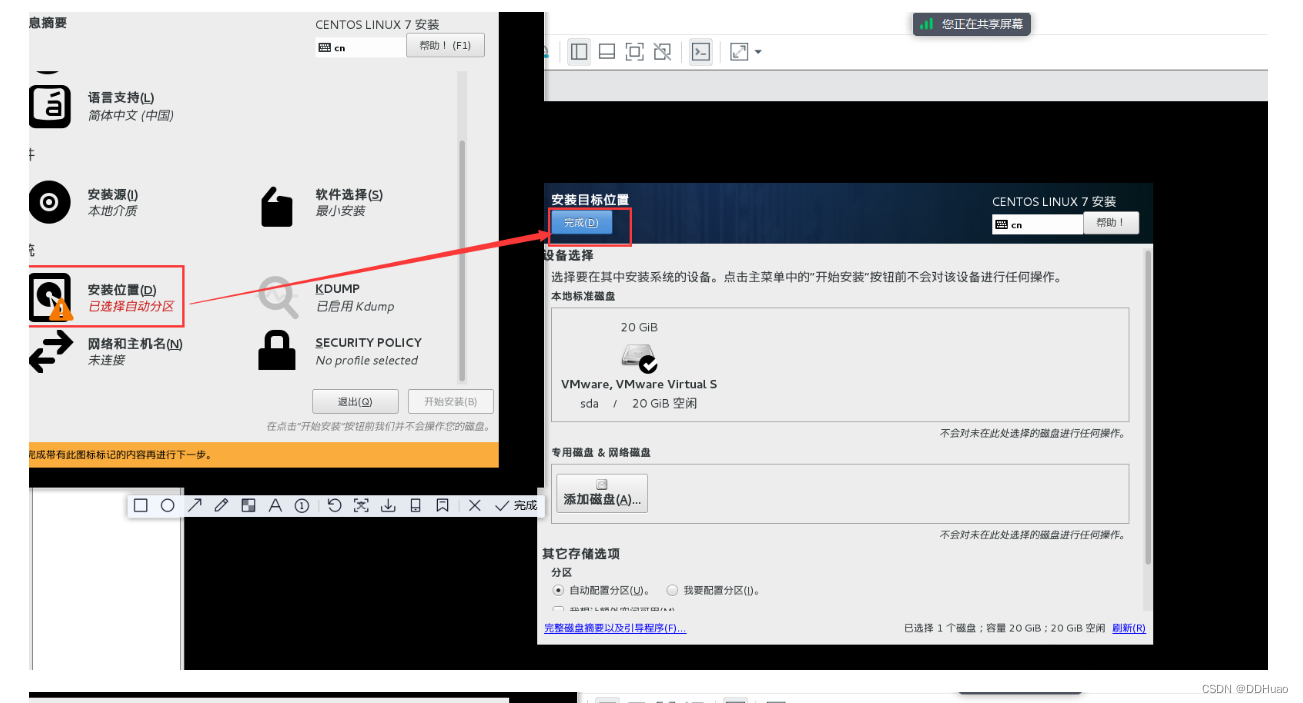Image resolution: width=1303 pixels, height=703 pixels.
Task: Select the numbered step marker tool
Action: [301, 506]
